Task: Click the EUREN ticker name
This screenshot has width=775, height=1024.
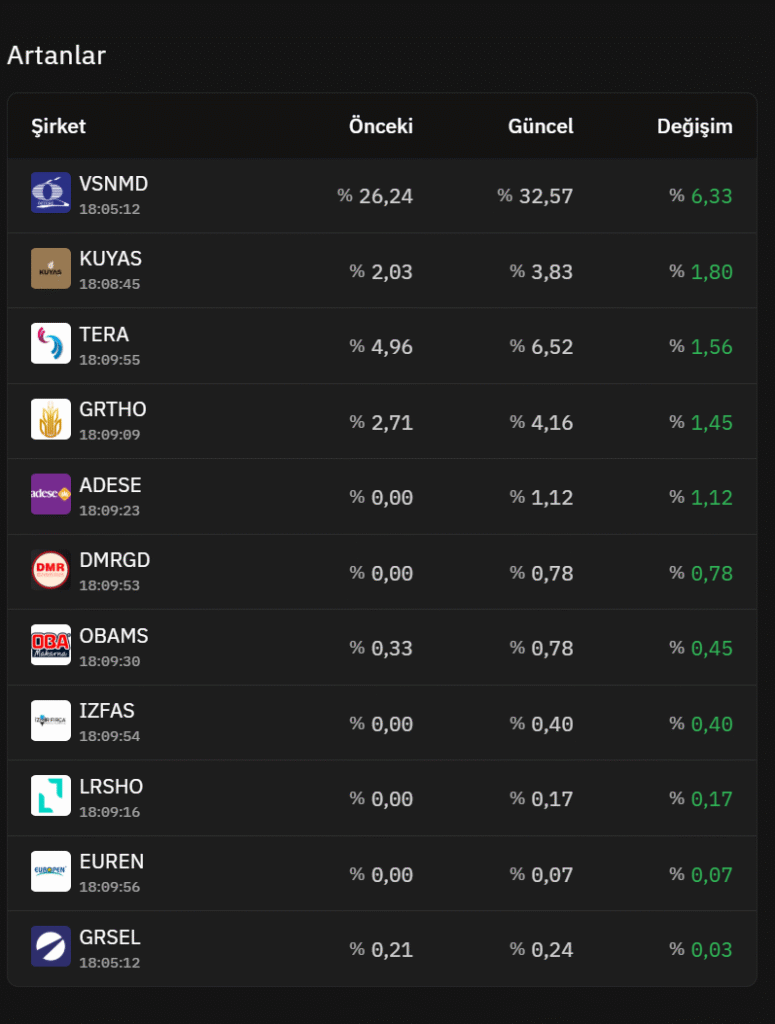Action: pyautogui.click(x=112, y=861)
